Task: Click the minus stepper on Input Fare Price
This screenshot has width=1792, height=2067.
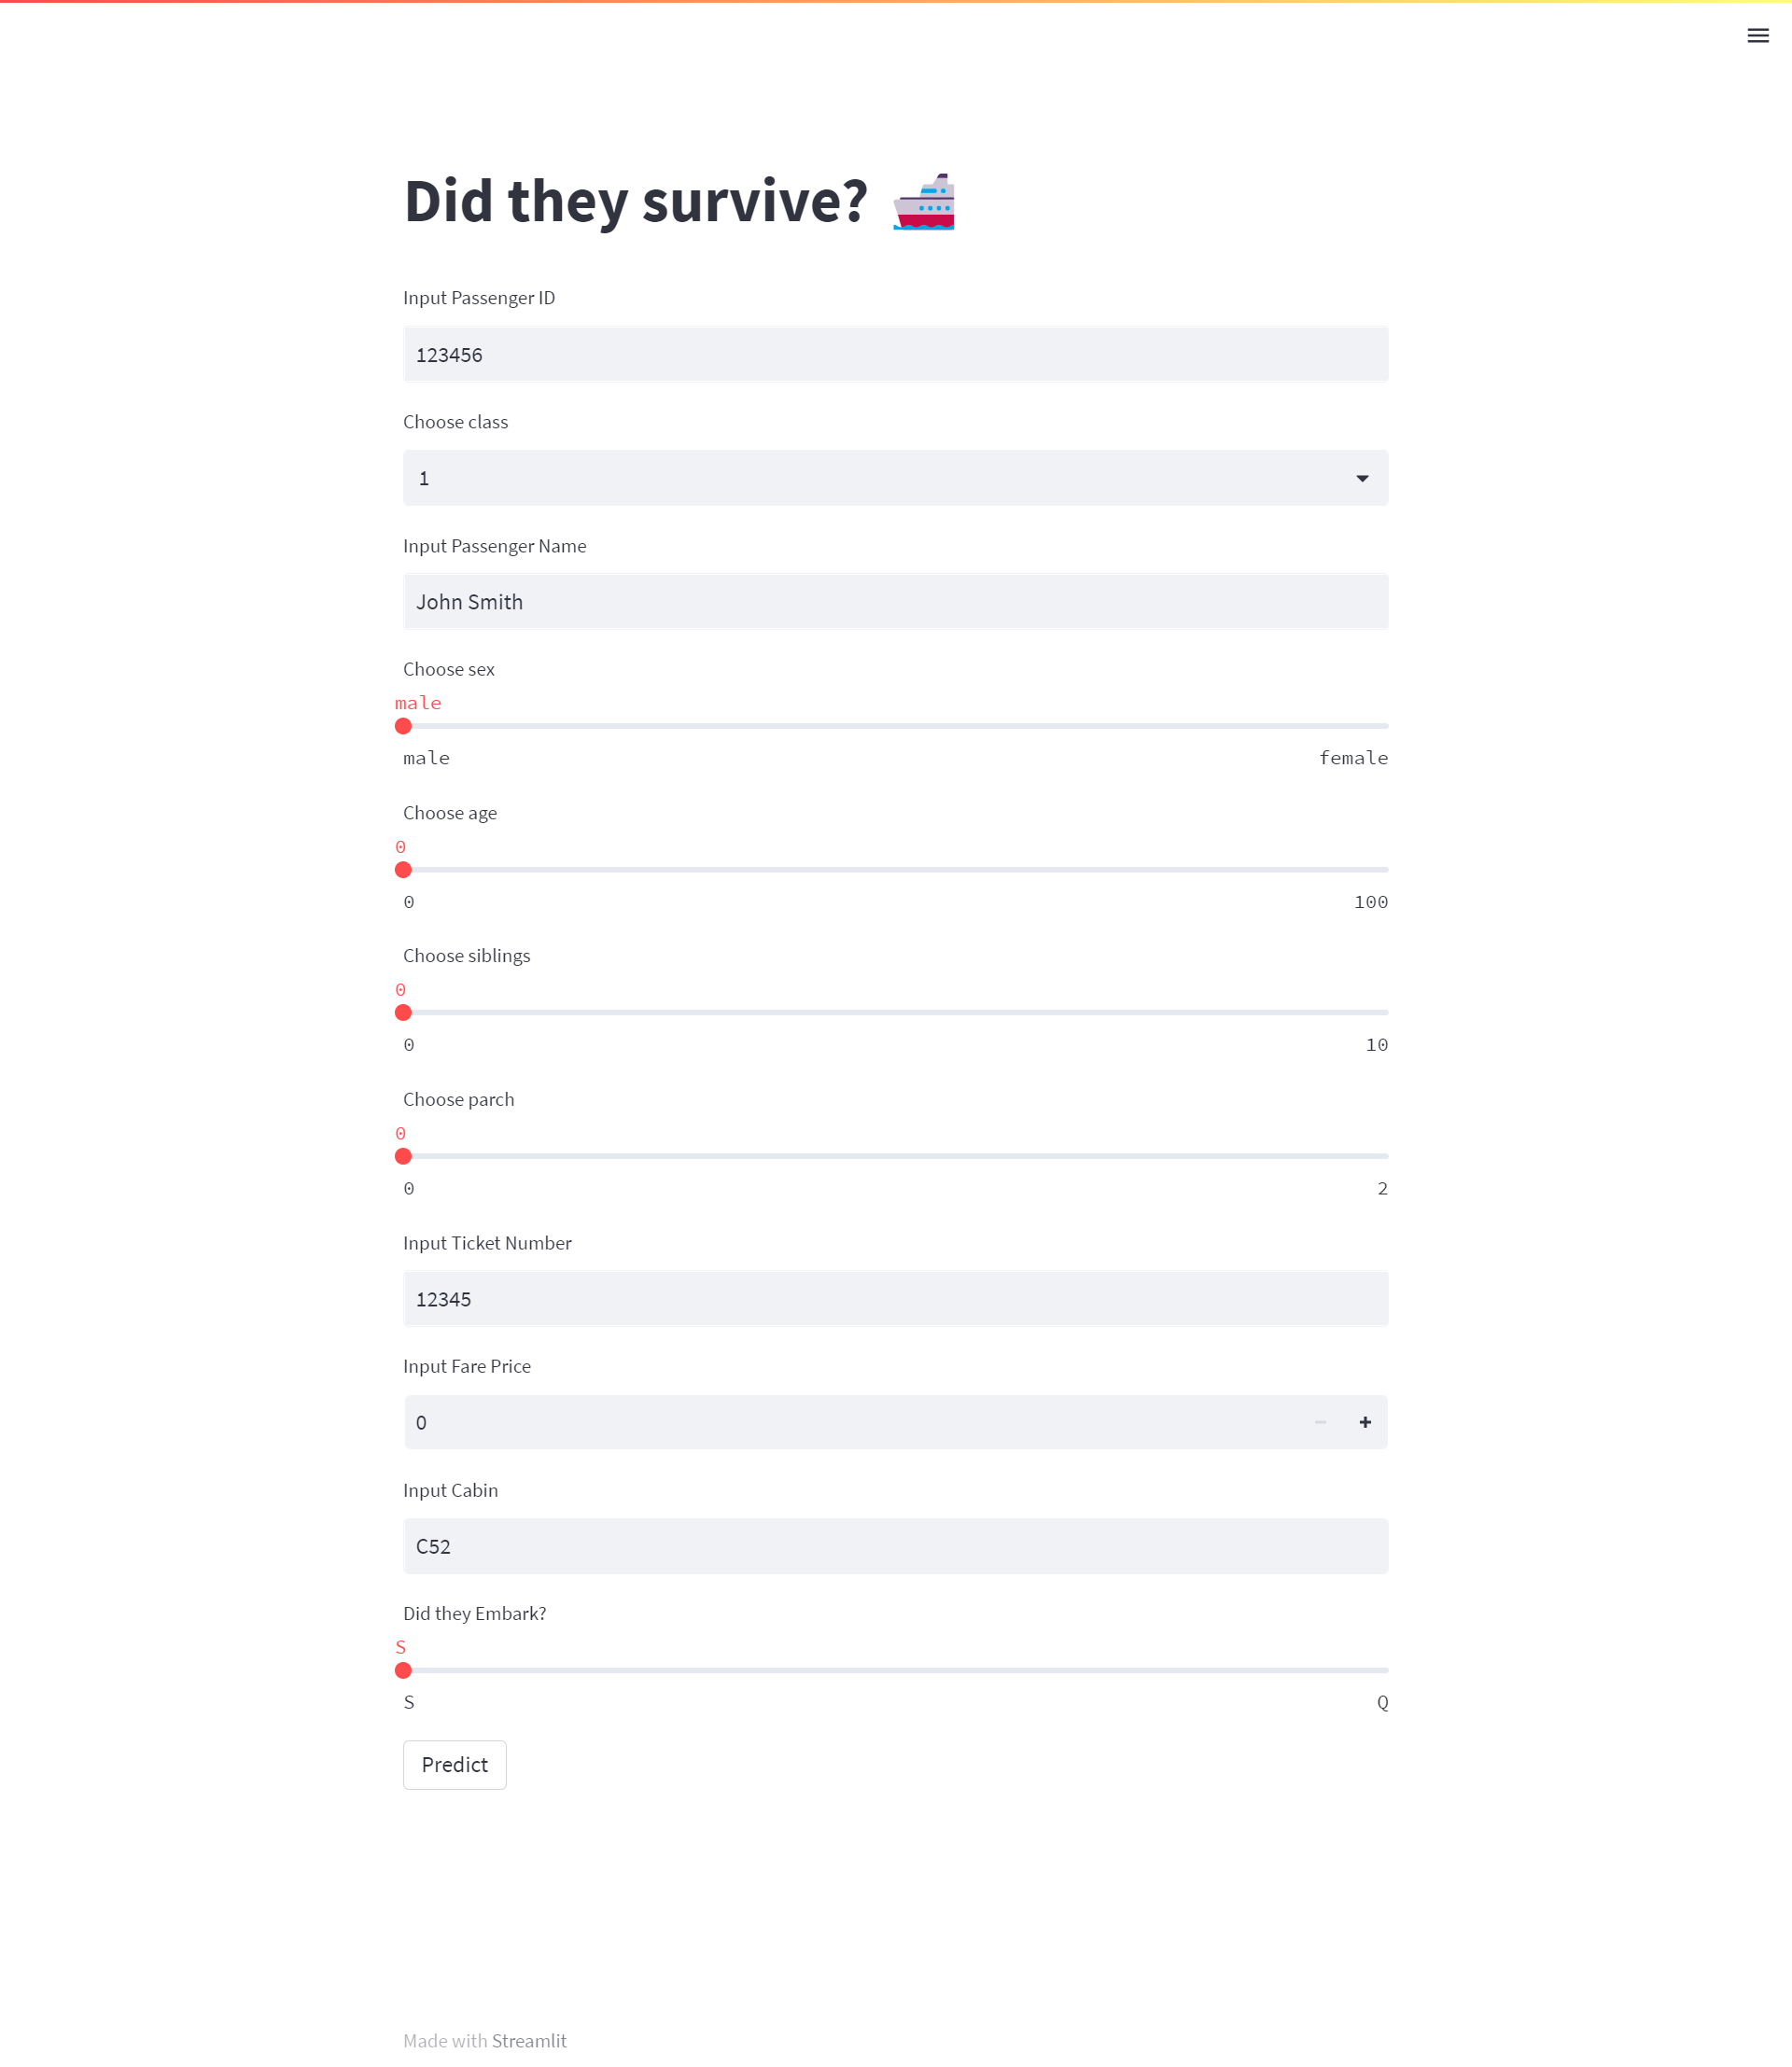Action: (1319, 1421)
